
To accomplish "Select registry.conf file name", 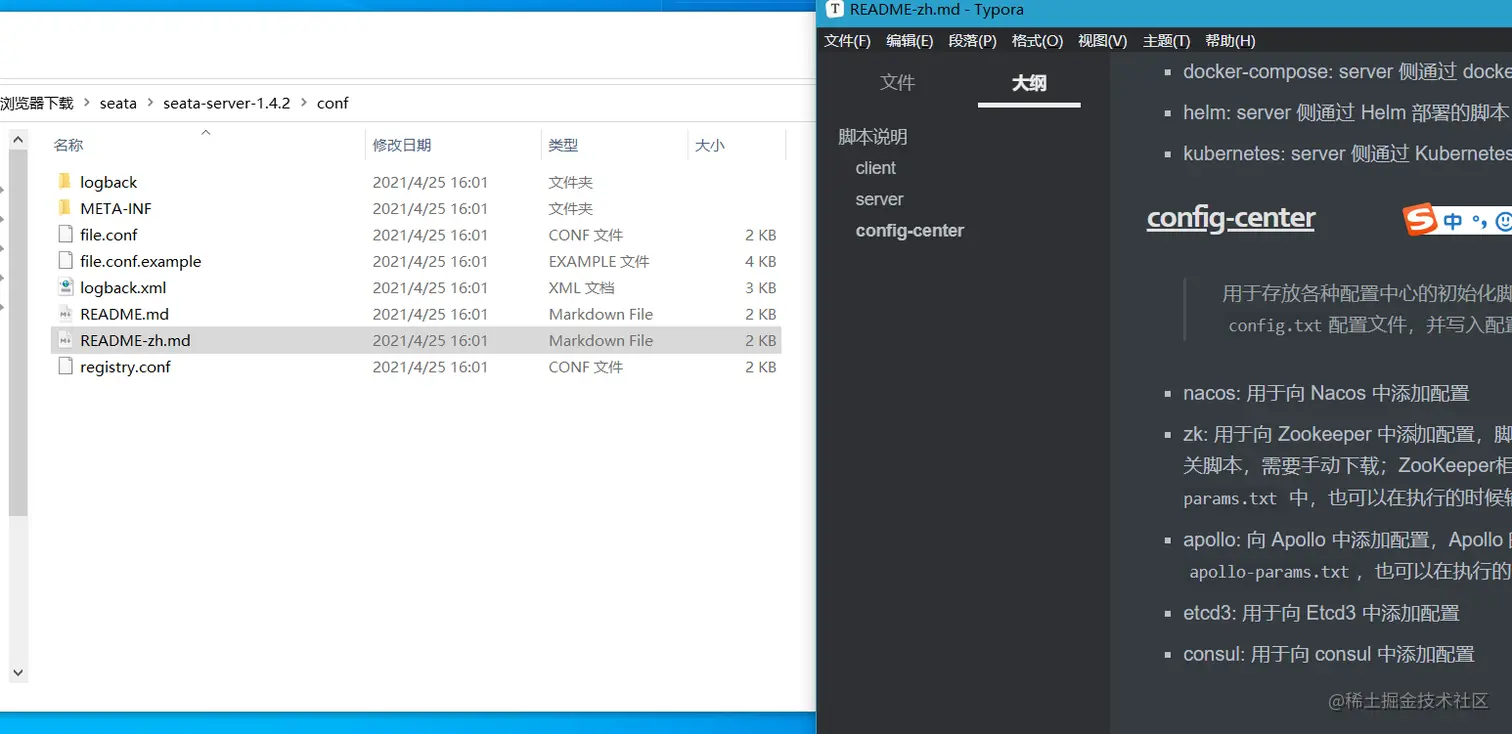I will 125,367.
